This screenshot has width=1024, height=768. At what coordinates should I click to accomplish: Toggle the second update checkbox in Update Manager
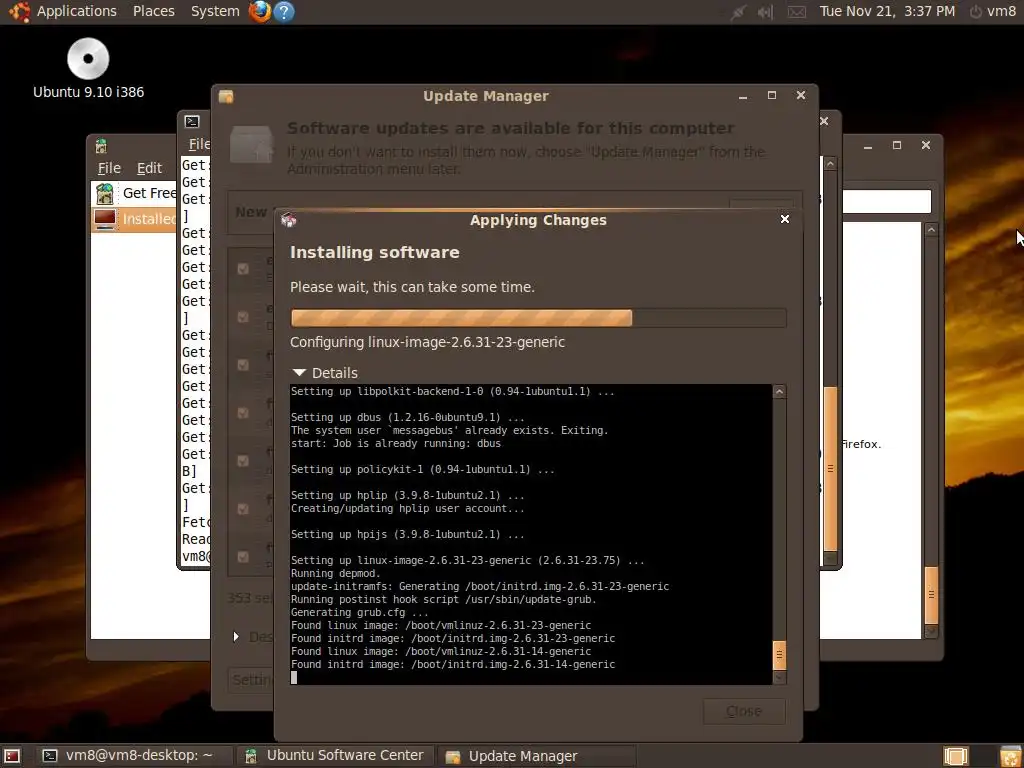(x=243, y=317)
